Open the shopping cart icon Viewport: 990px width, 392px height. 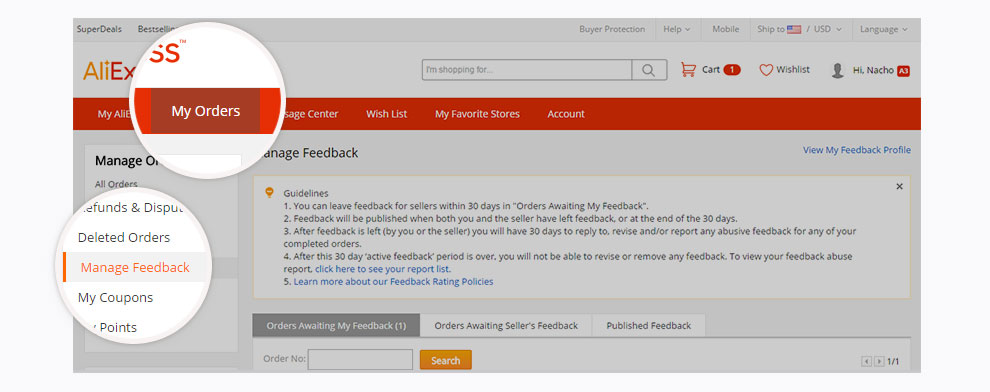(x=688, y=69)
